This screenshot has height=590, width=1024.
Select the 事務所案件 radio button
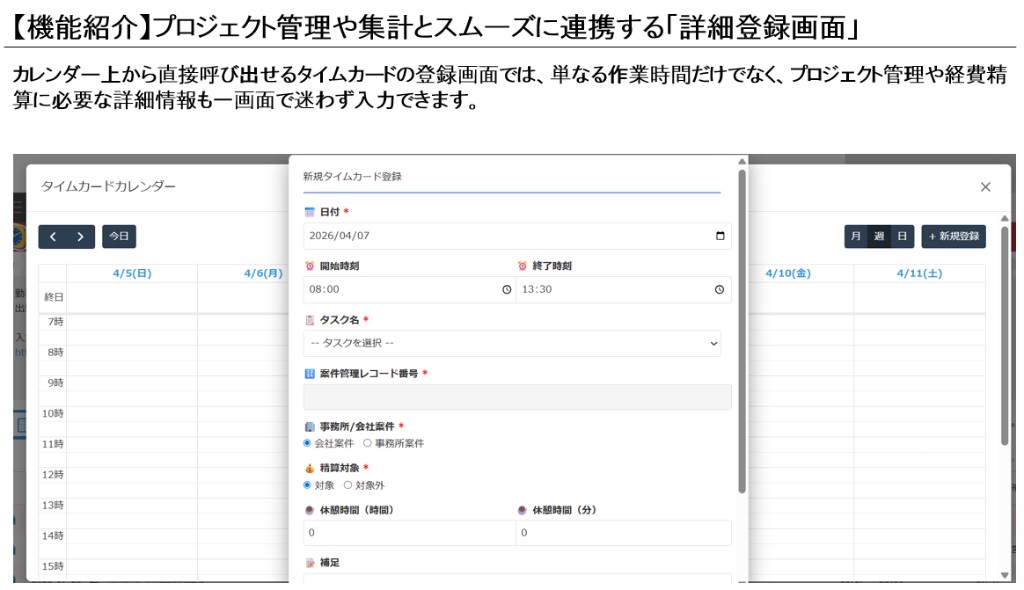coord(367,444)
